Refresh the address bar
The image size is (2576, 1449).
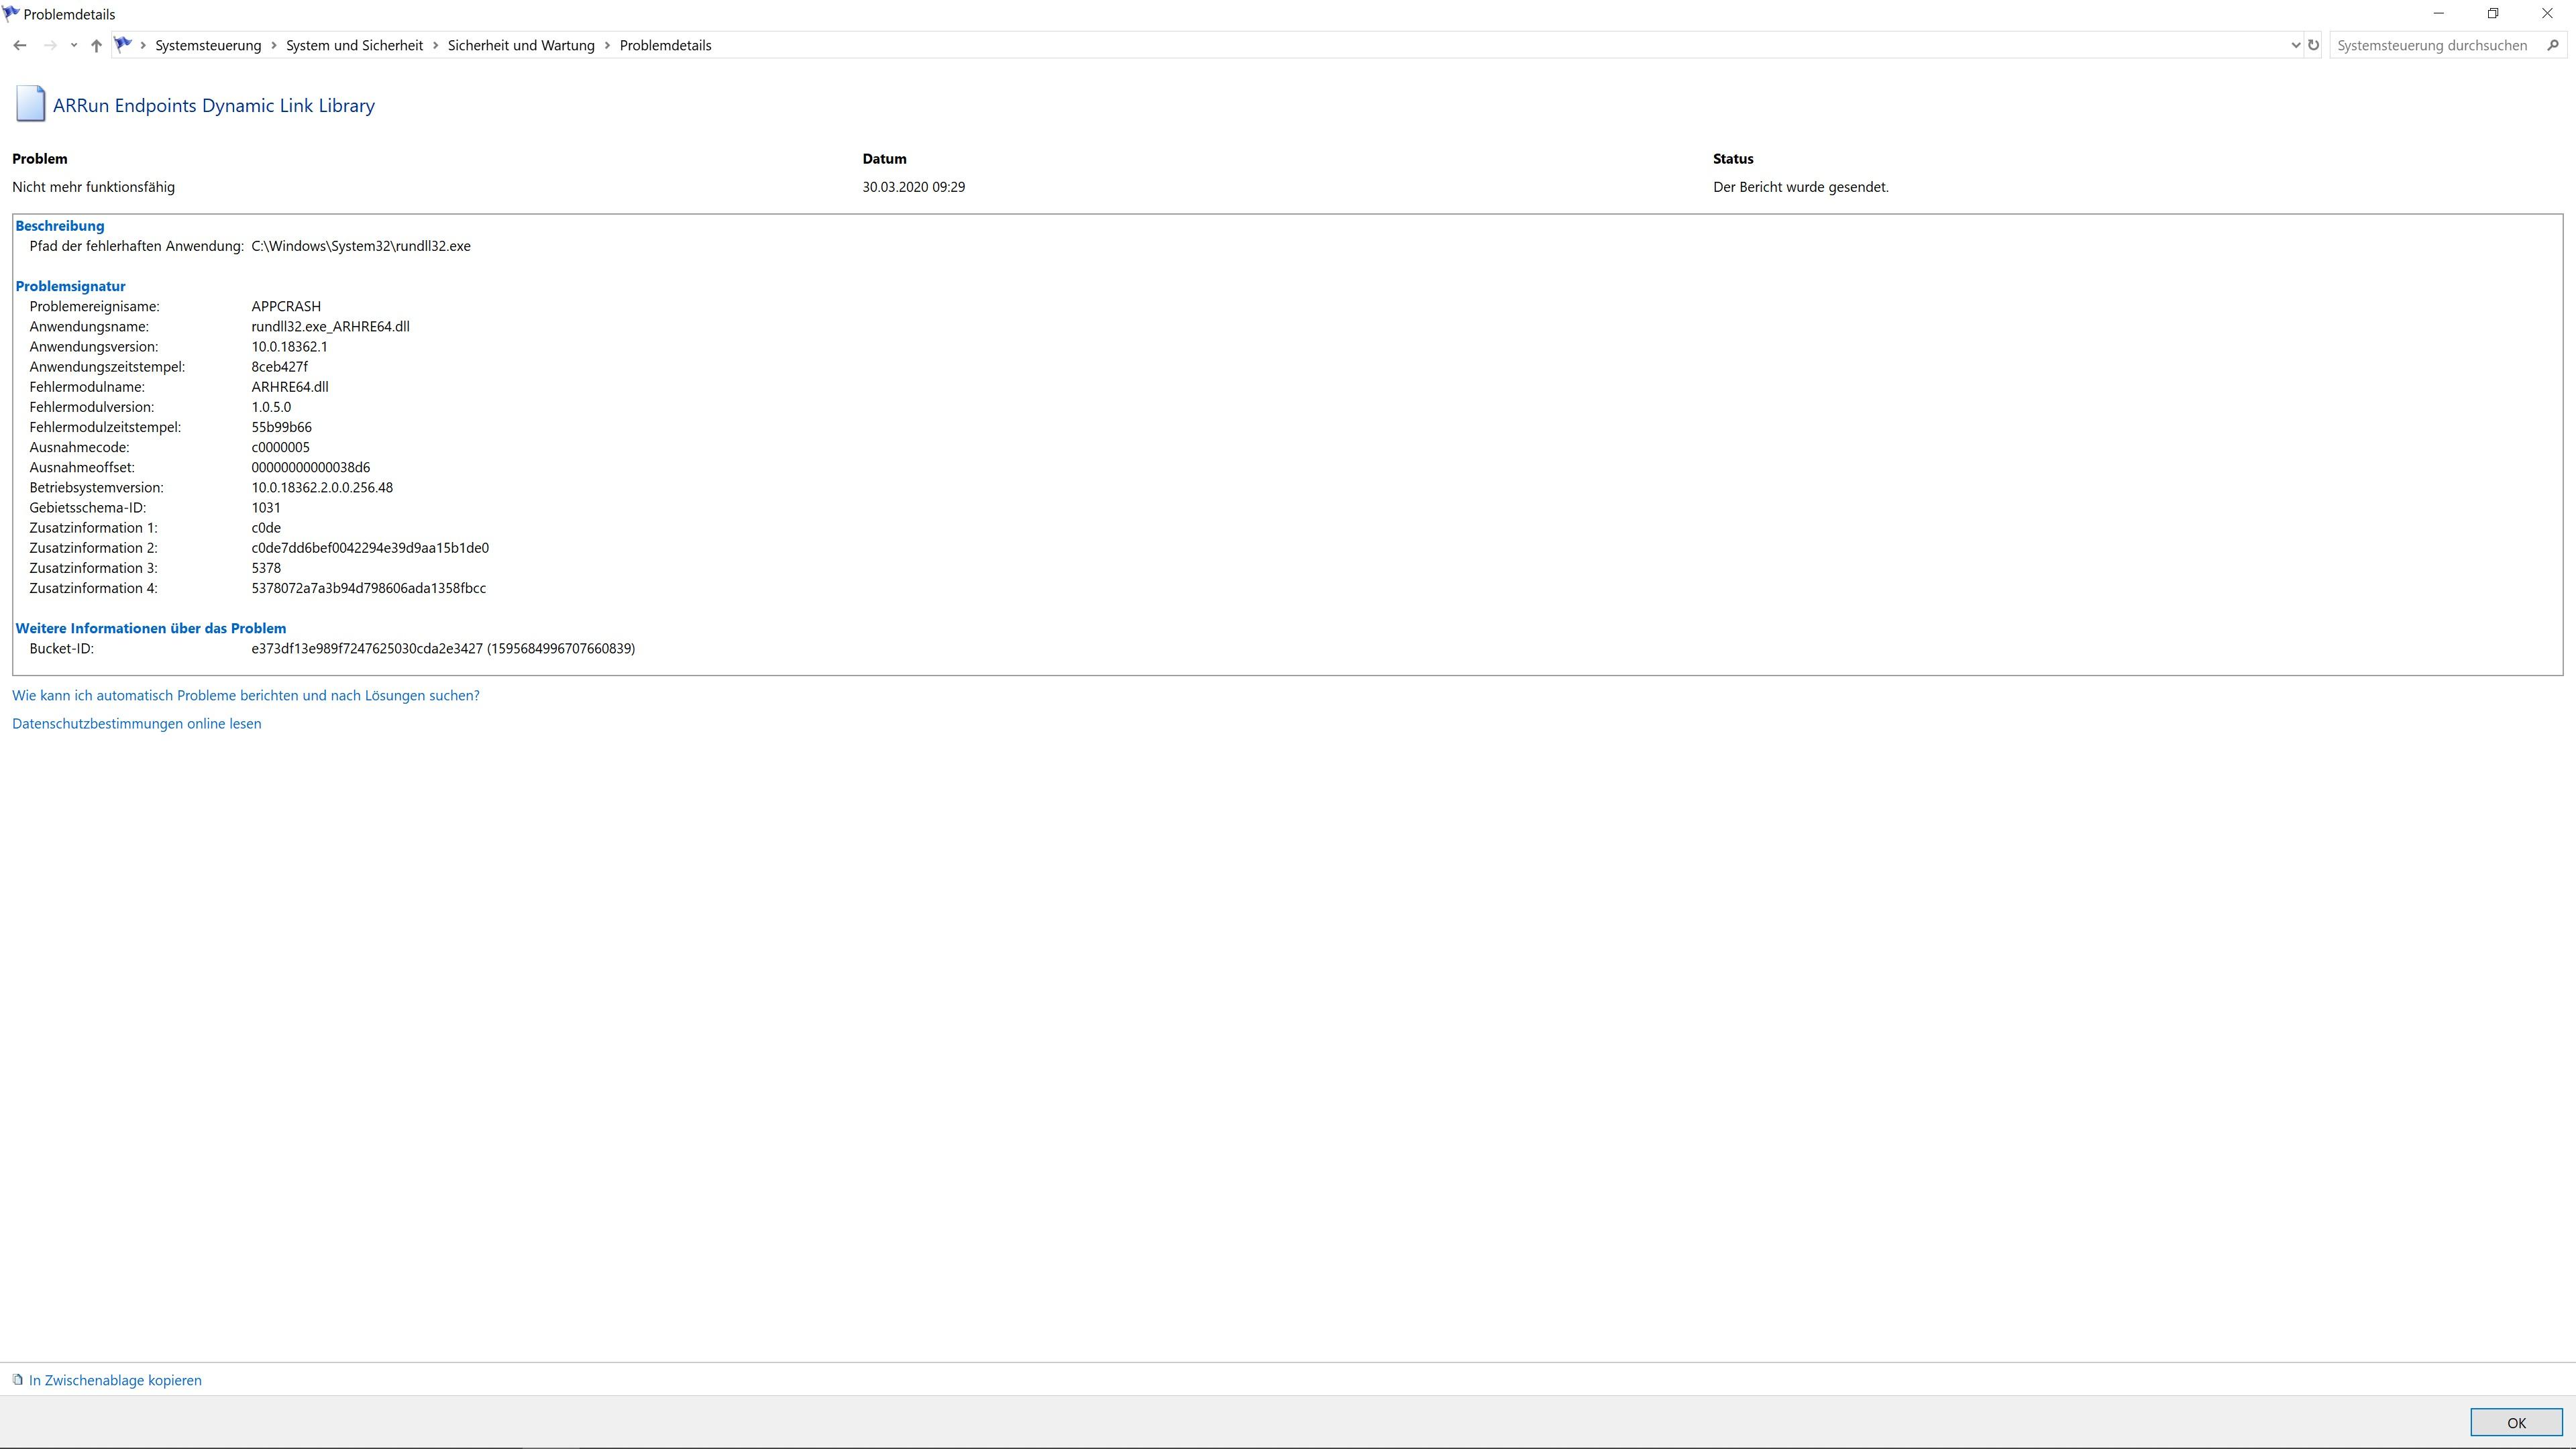[2313, 45]
